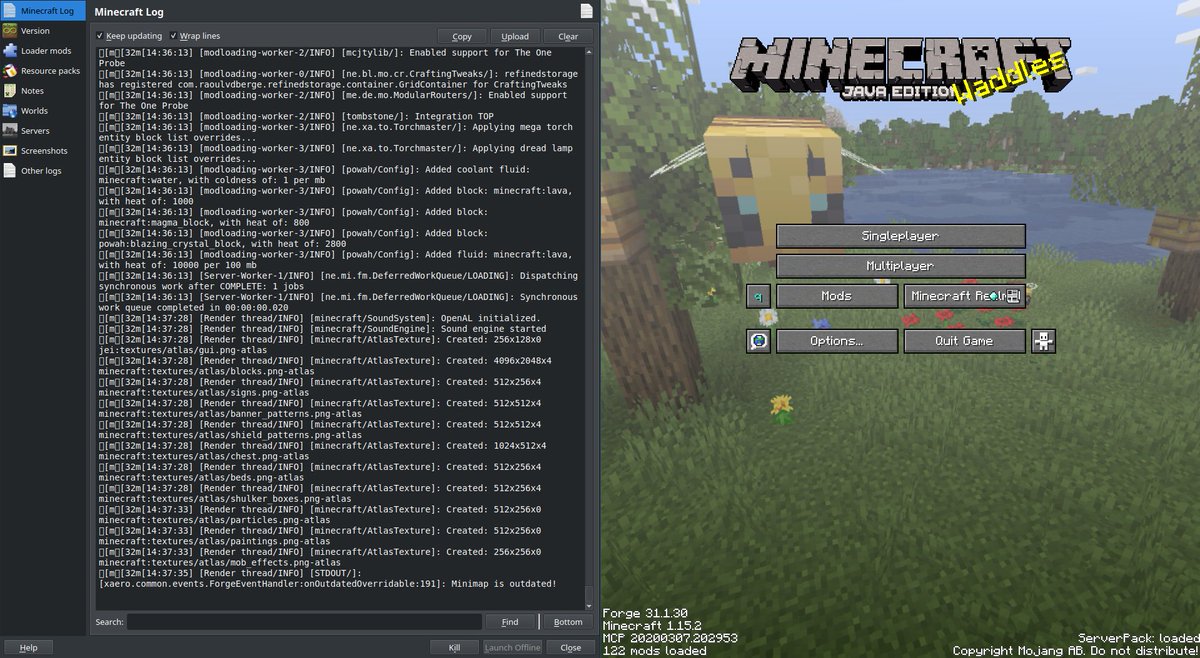Jump to log Bottom
Viewport: 1200px width, 658px height.
point(568,622)
